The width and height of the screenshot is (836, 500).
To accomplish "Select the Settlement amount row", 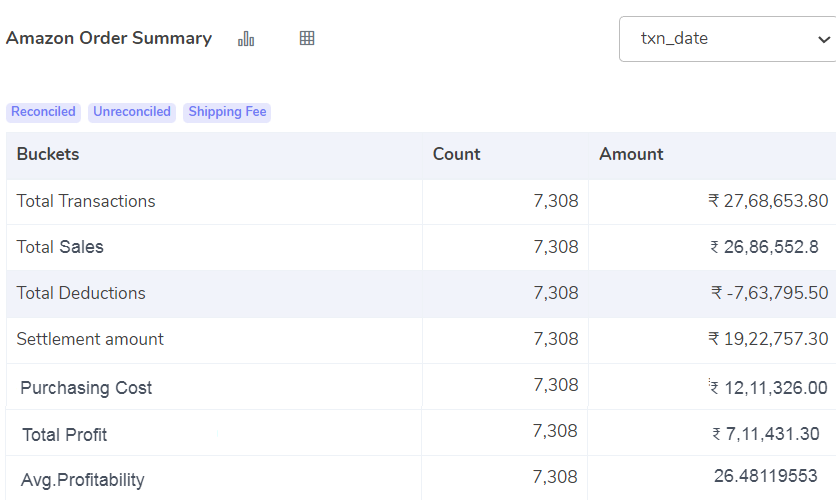I will pos(421,340).
